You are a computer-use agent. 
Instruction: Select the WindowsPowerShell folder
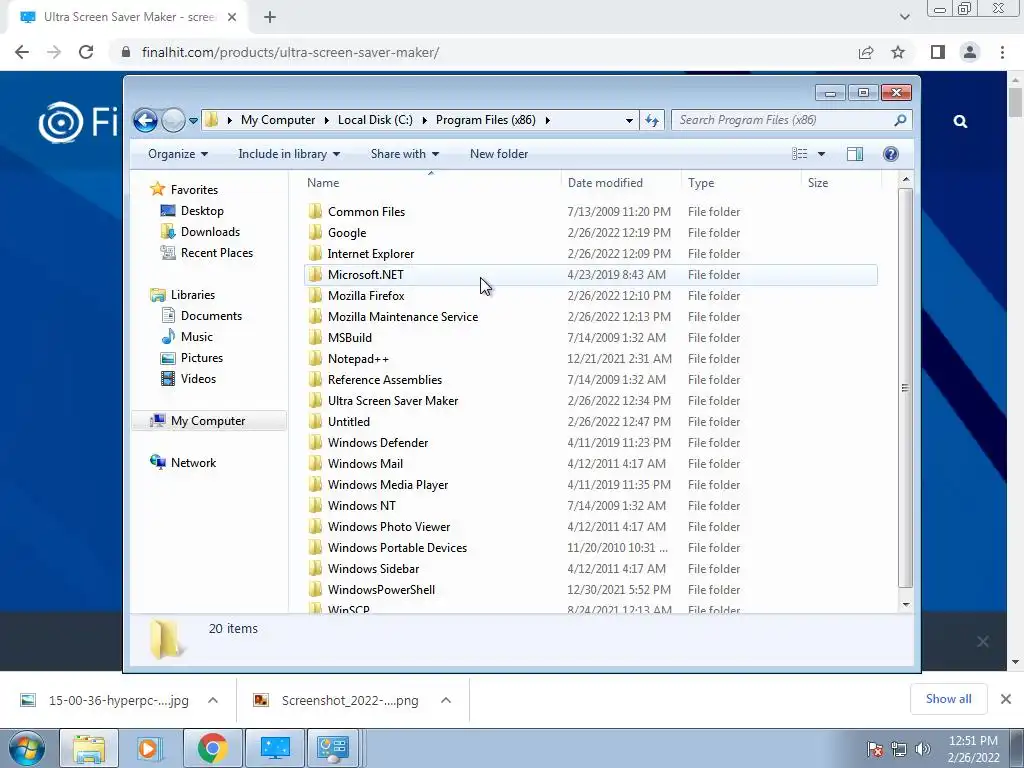[590, 590]
